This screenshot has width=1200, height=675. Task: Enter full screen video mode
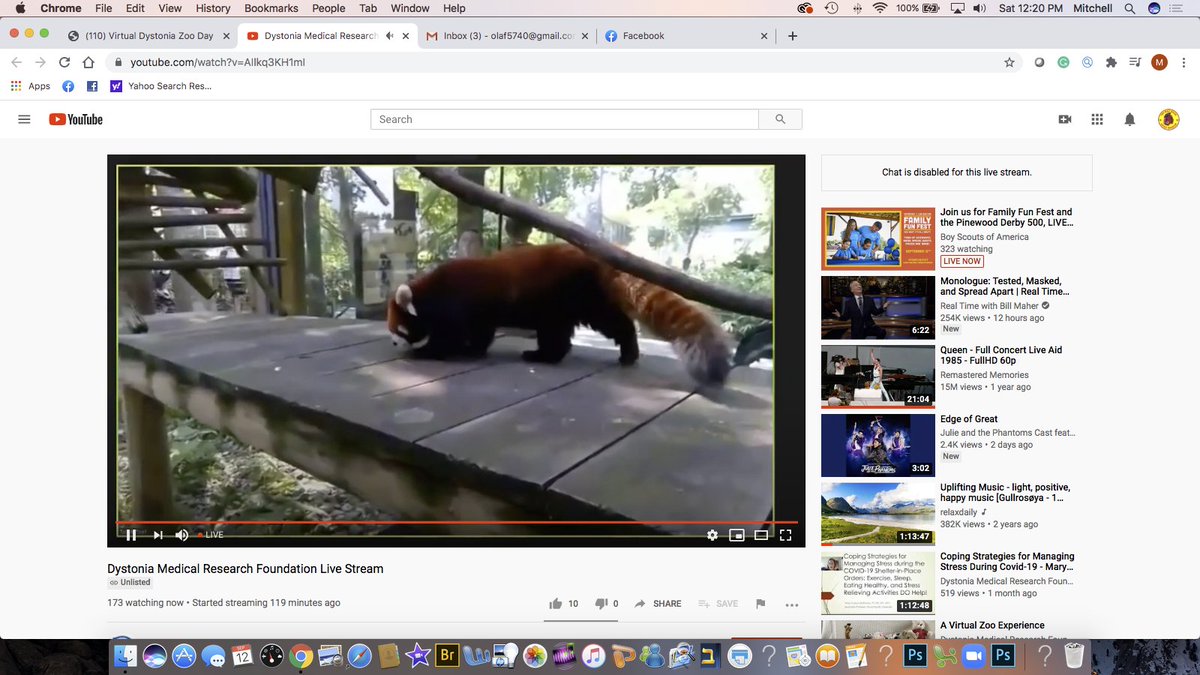point(785,535)
